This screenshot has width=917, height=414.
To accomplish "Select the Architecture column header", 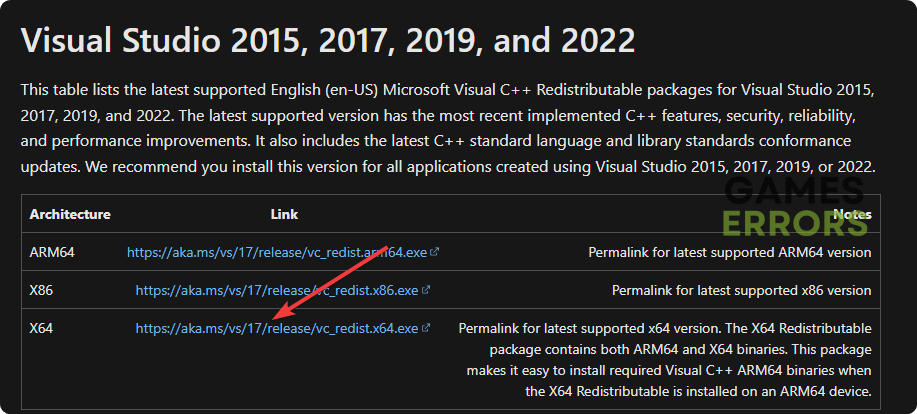I will coord(70,214).
